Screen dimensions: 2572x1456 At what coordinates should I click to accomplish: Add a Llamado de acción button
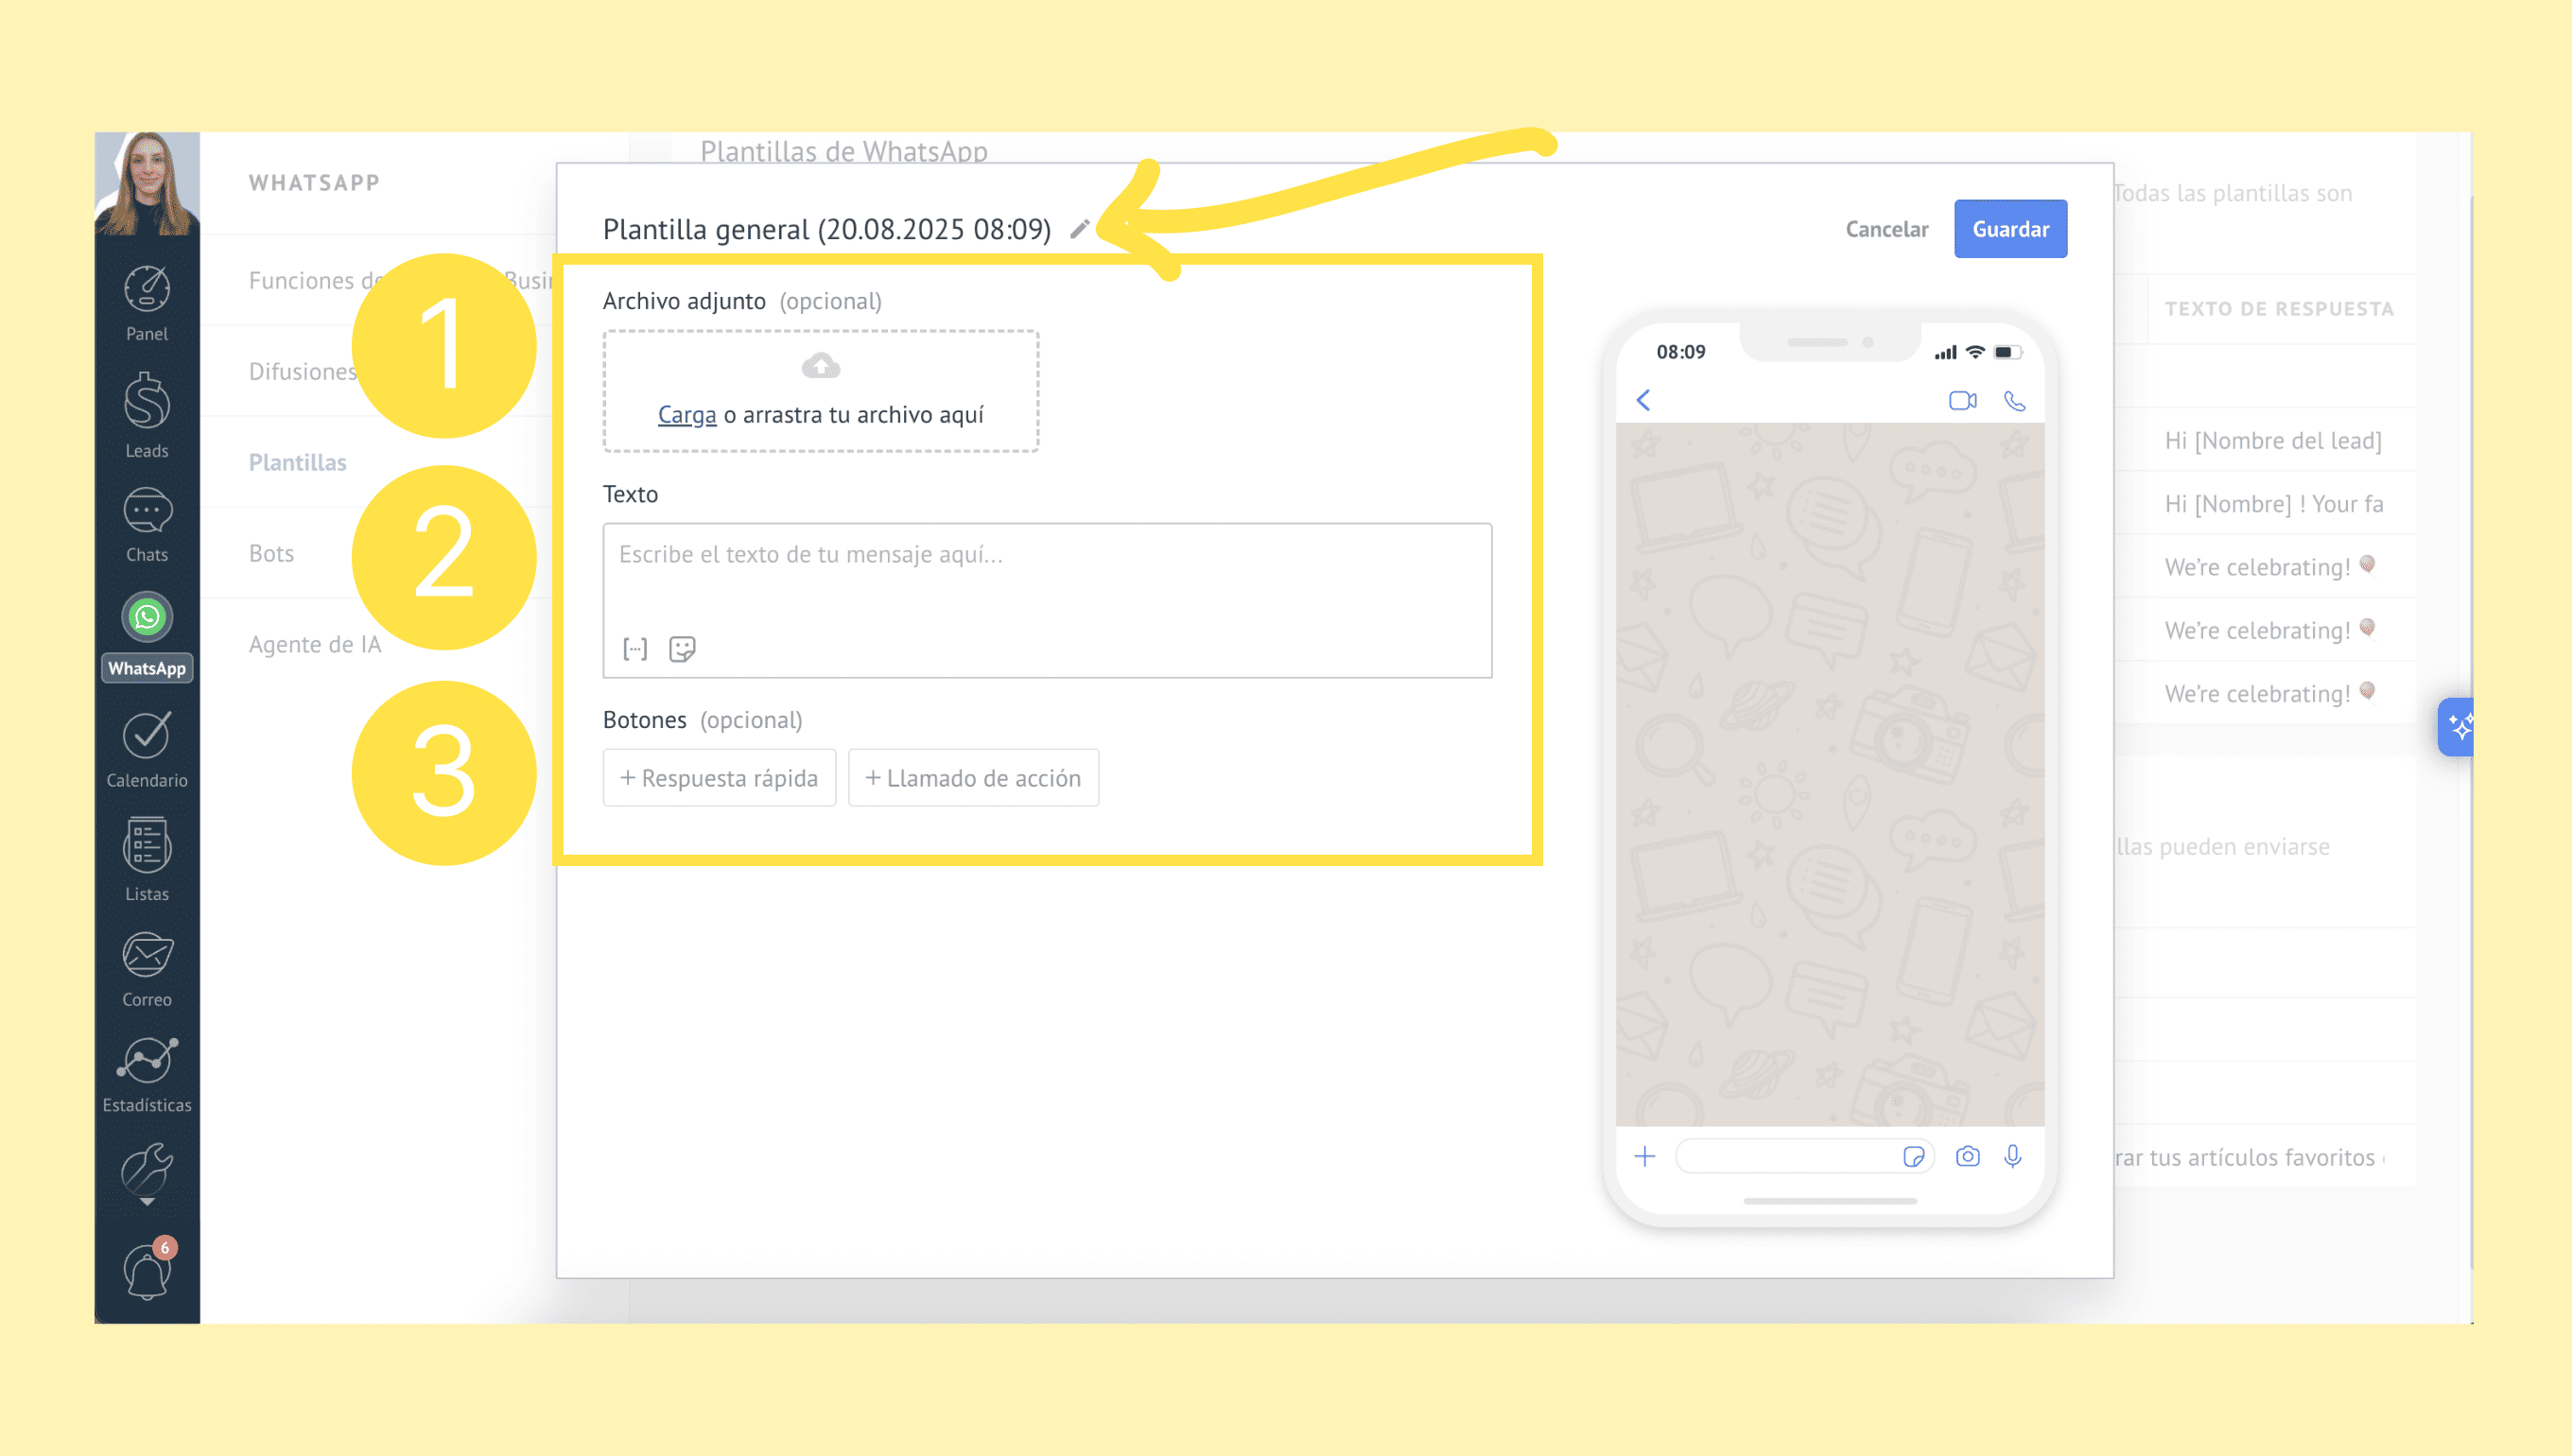[974, 778]
